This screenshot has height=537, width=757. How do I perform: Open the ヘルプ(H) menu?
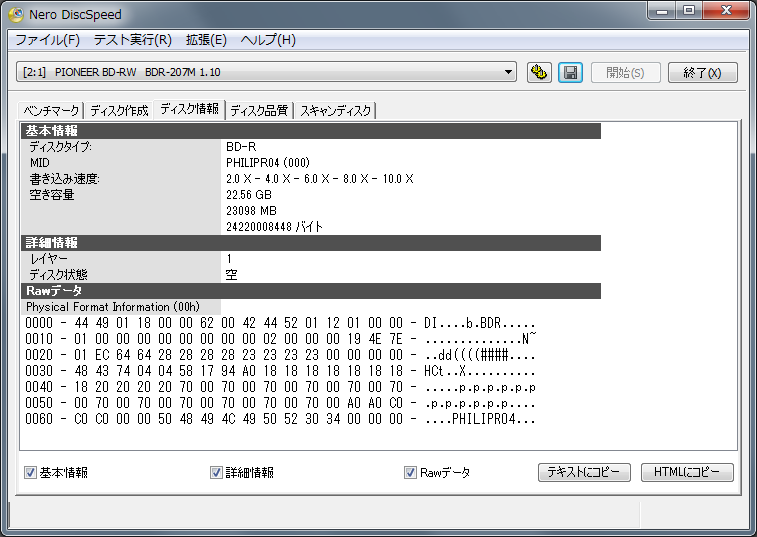coord(268,40)
